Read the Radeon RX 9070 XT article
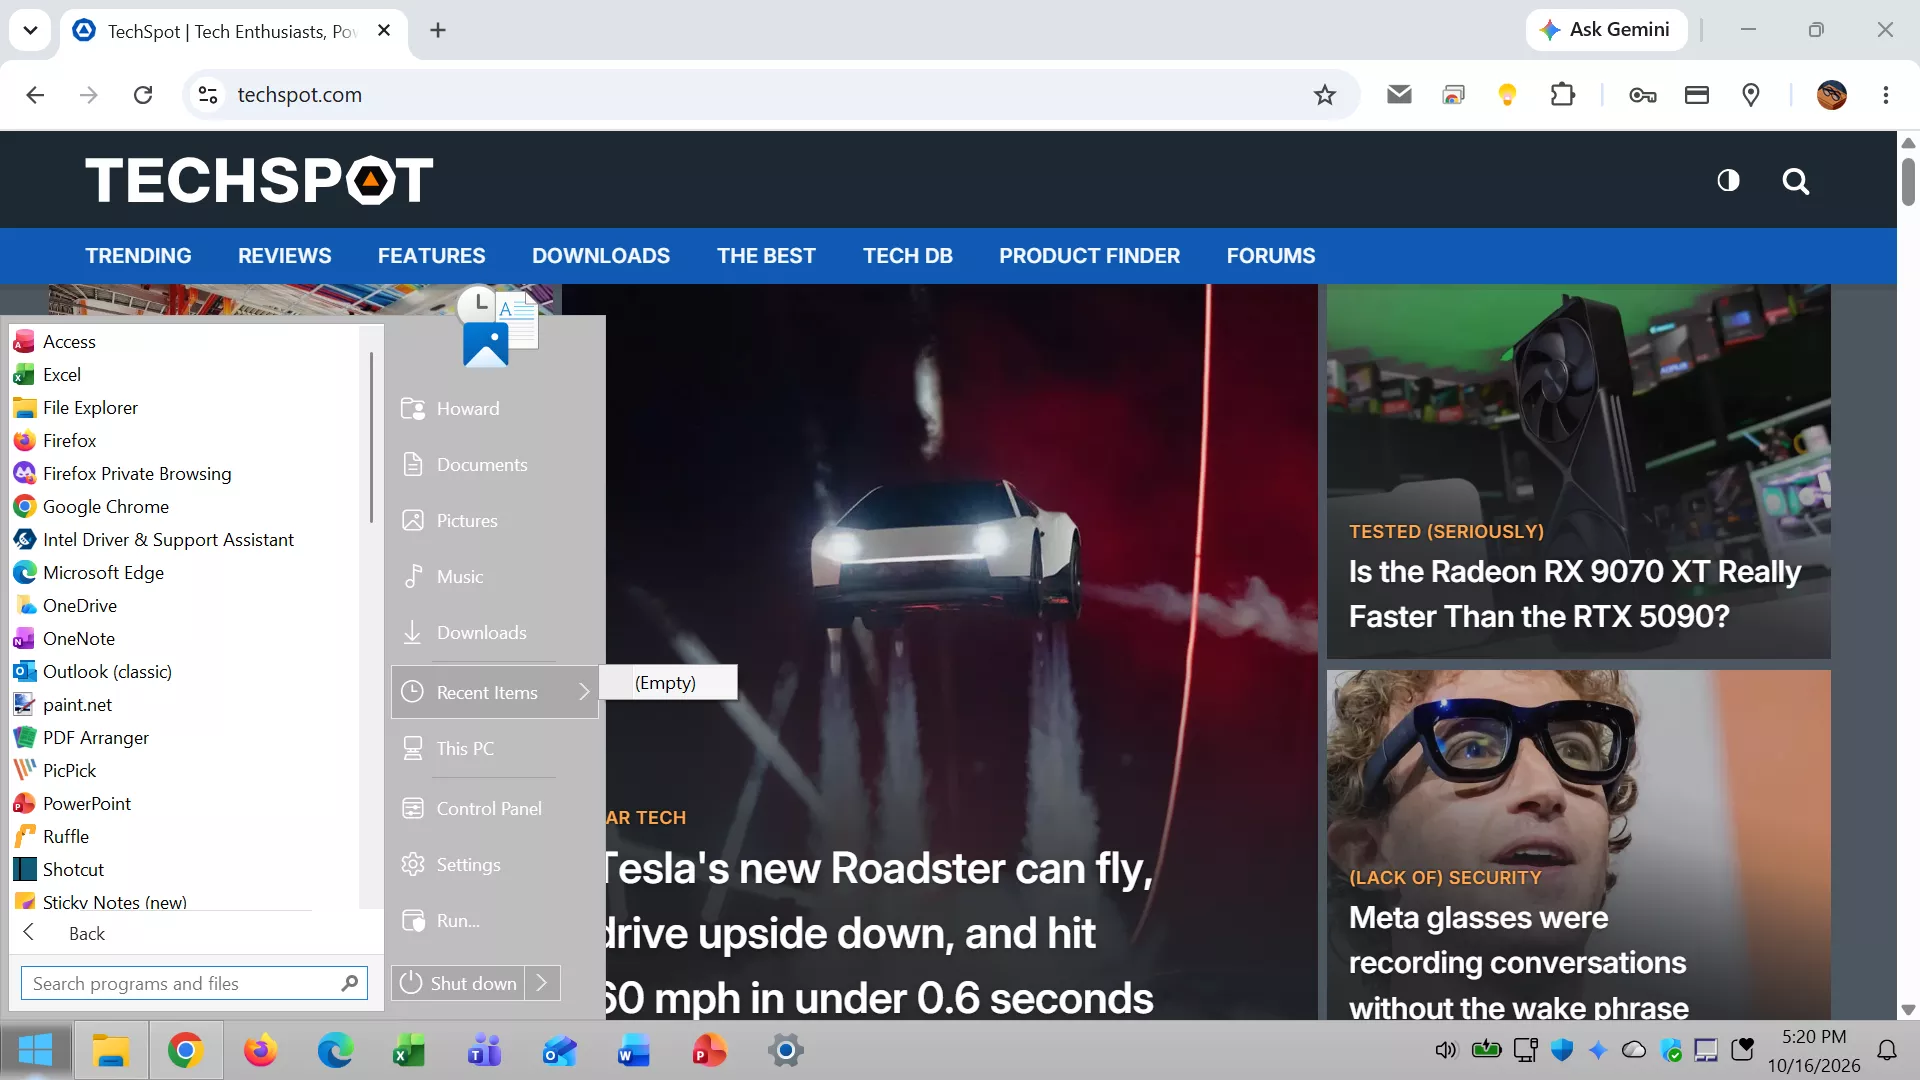 (1574, 594)
